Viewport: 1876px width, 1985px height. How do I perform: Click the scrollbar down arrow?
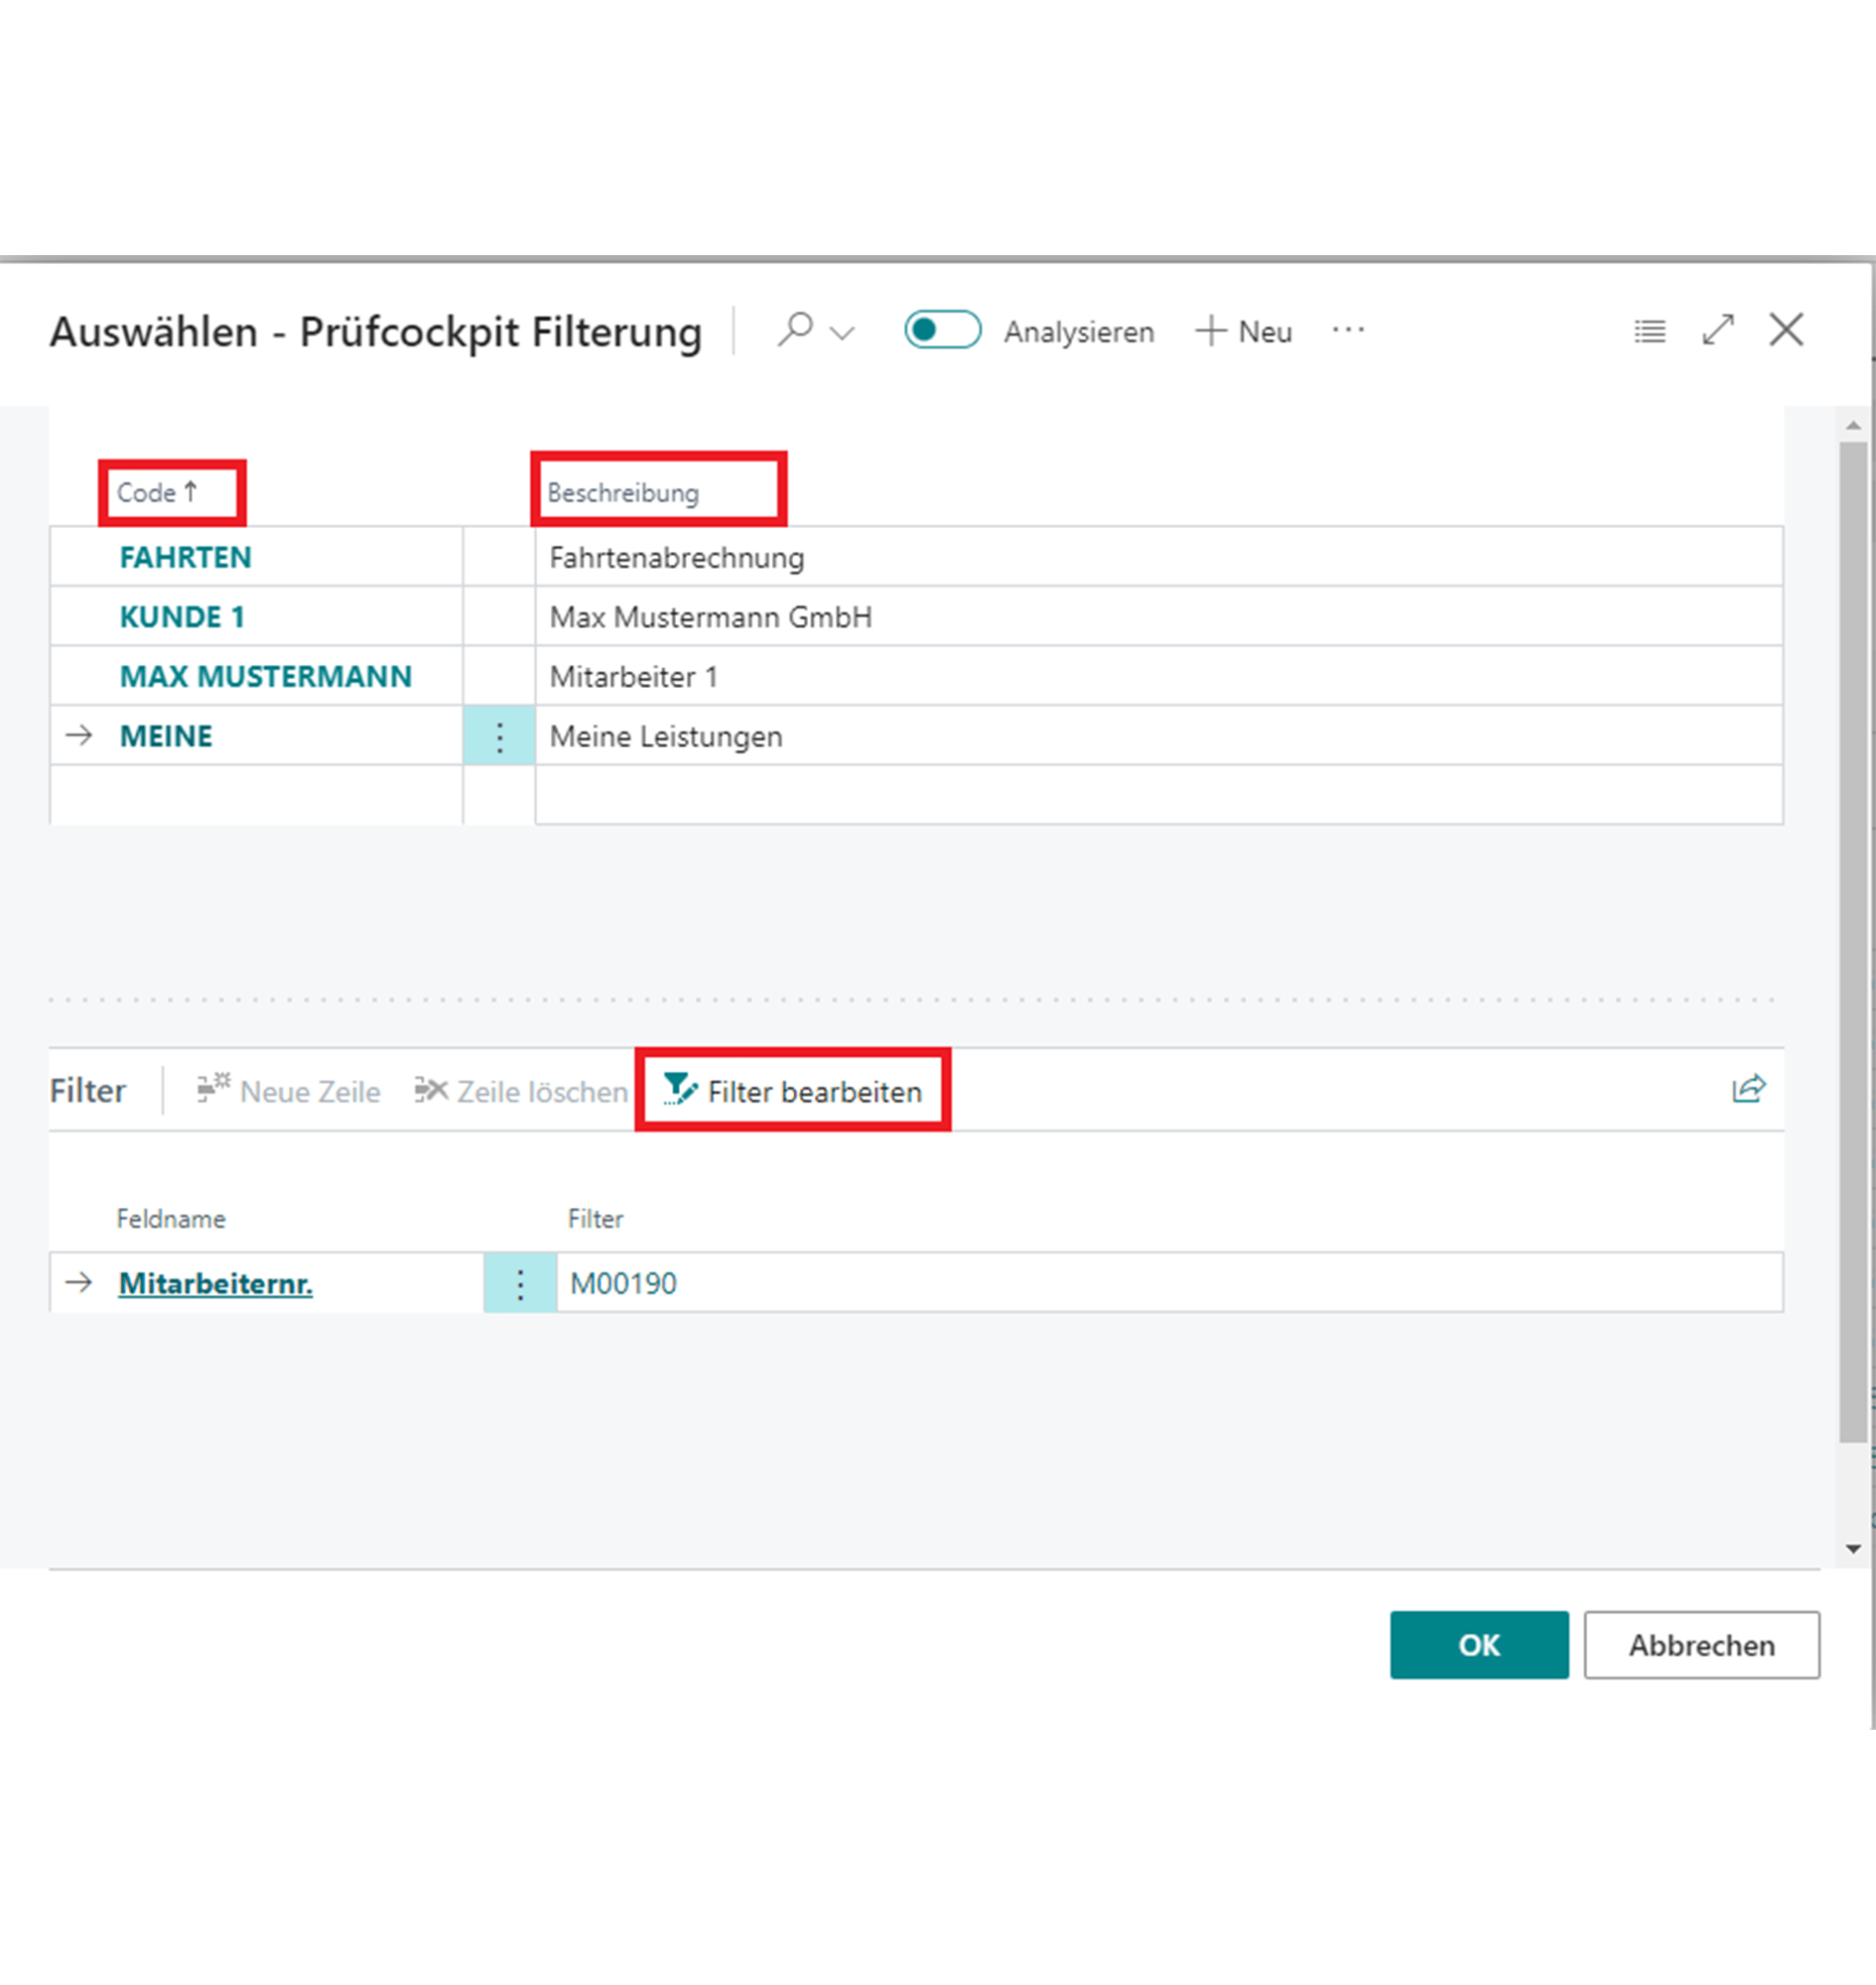(x=1853, y=1549)
